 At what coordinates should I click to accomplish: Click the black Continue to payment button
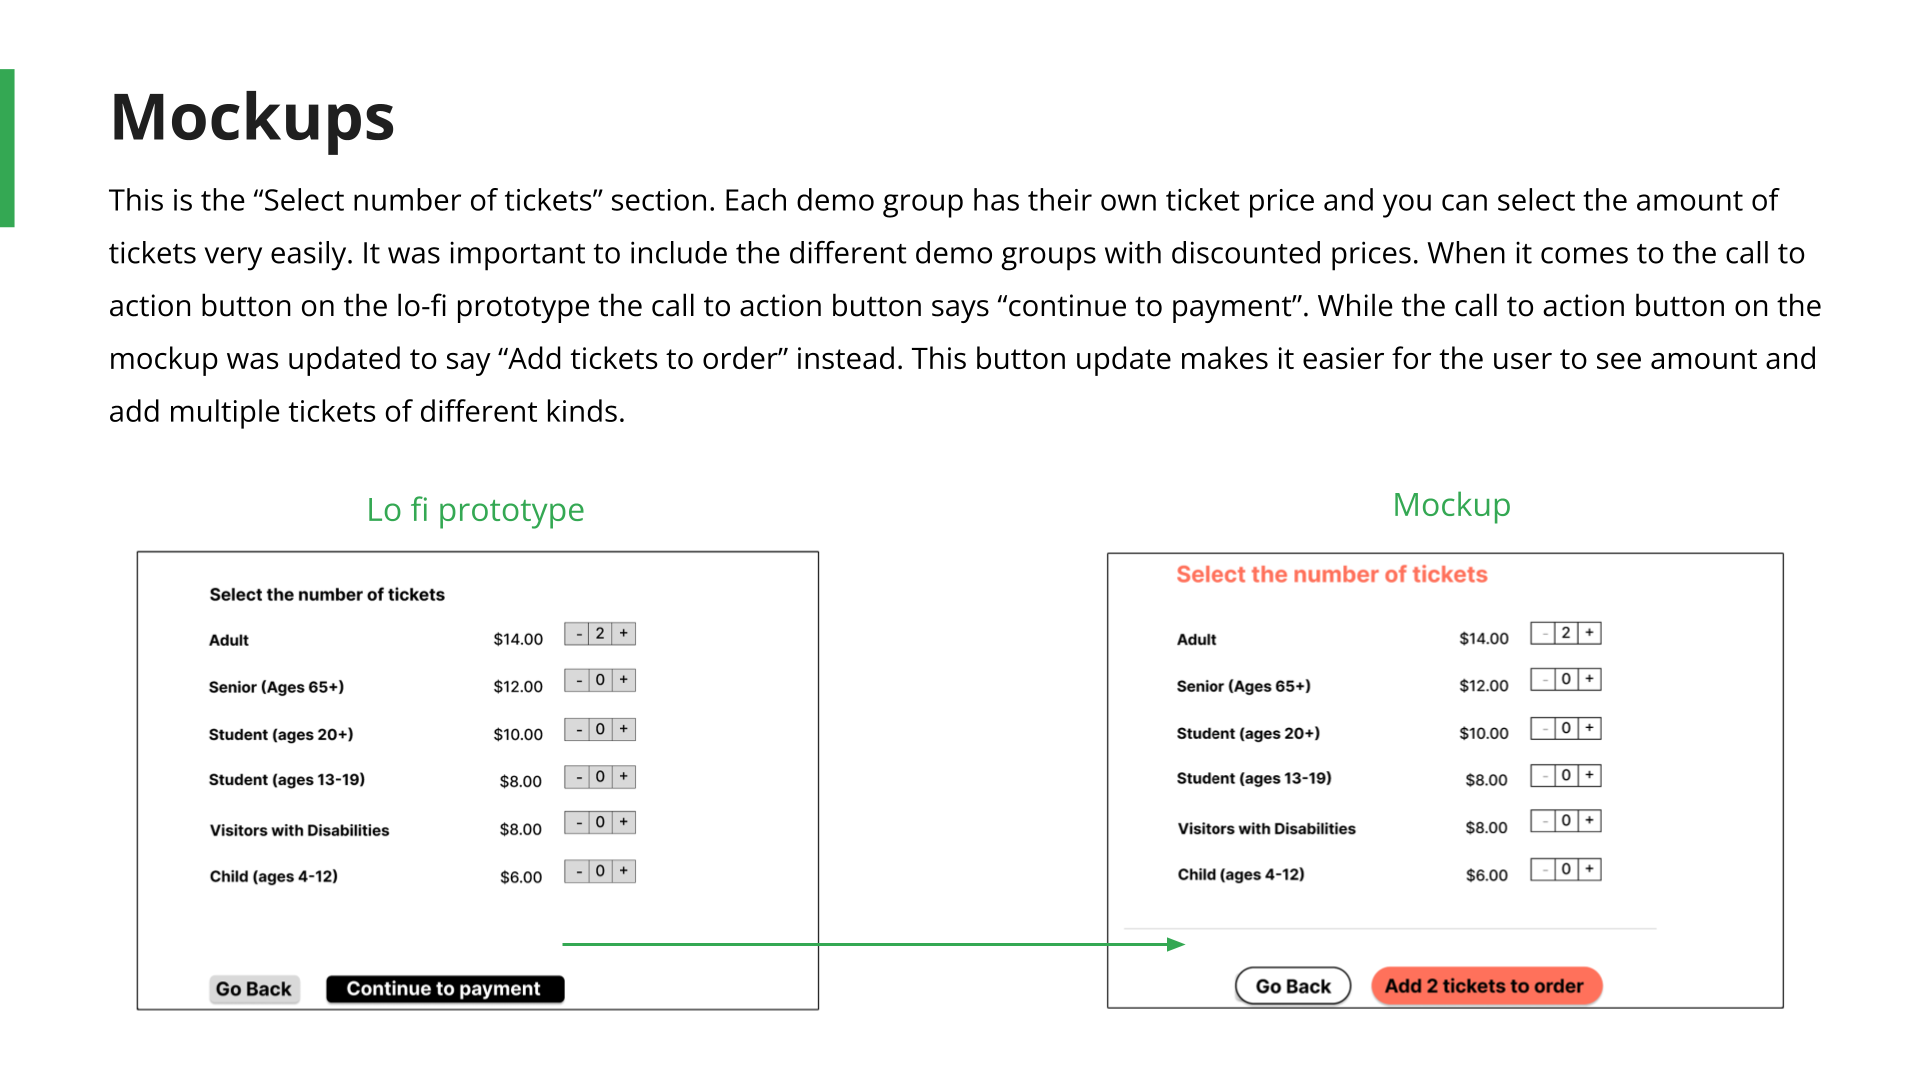[x=444, y=989]
